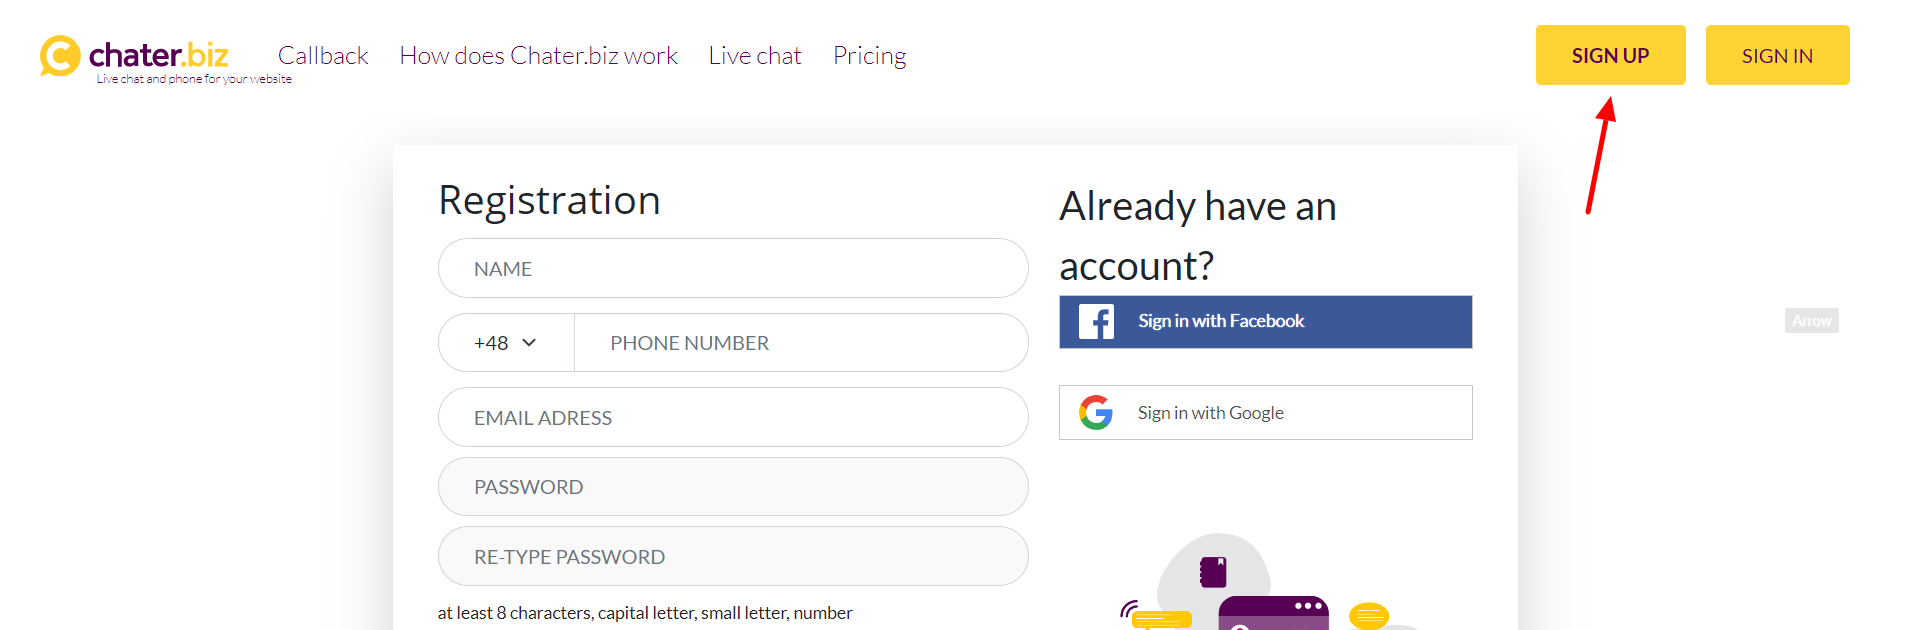Focus the RE-TYPE PASSWORD field

coord(733,557)
